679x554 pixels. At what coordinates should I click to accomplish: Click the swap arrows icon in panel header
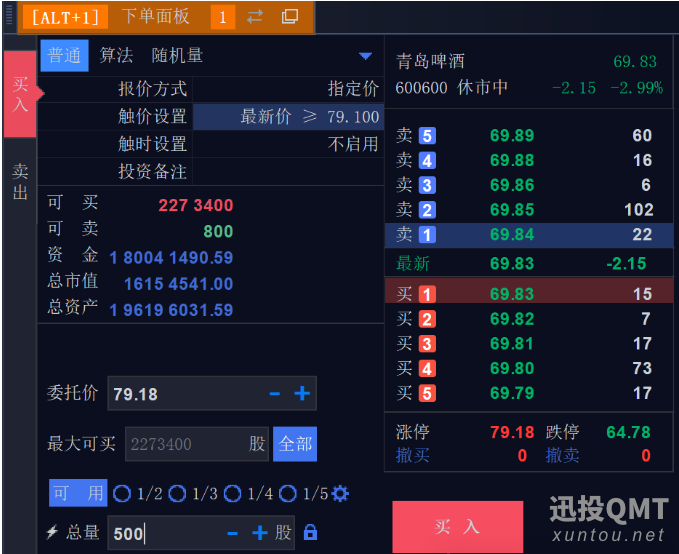point(255,17)
